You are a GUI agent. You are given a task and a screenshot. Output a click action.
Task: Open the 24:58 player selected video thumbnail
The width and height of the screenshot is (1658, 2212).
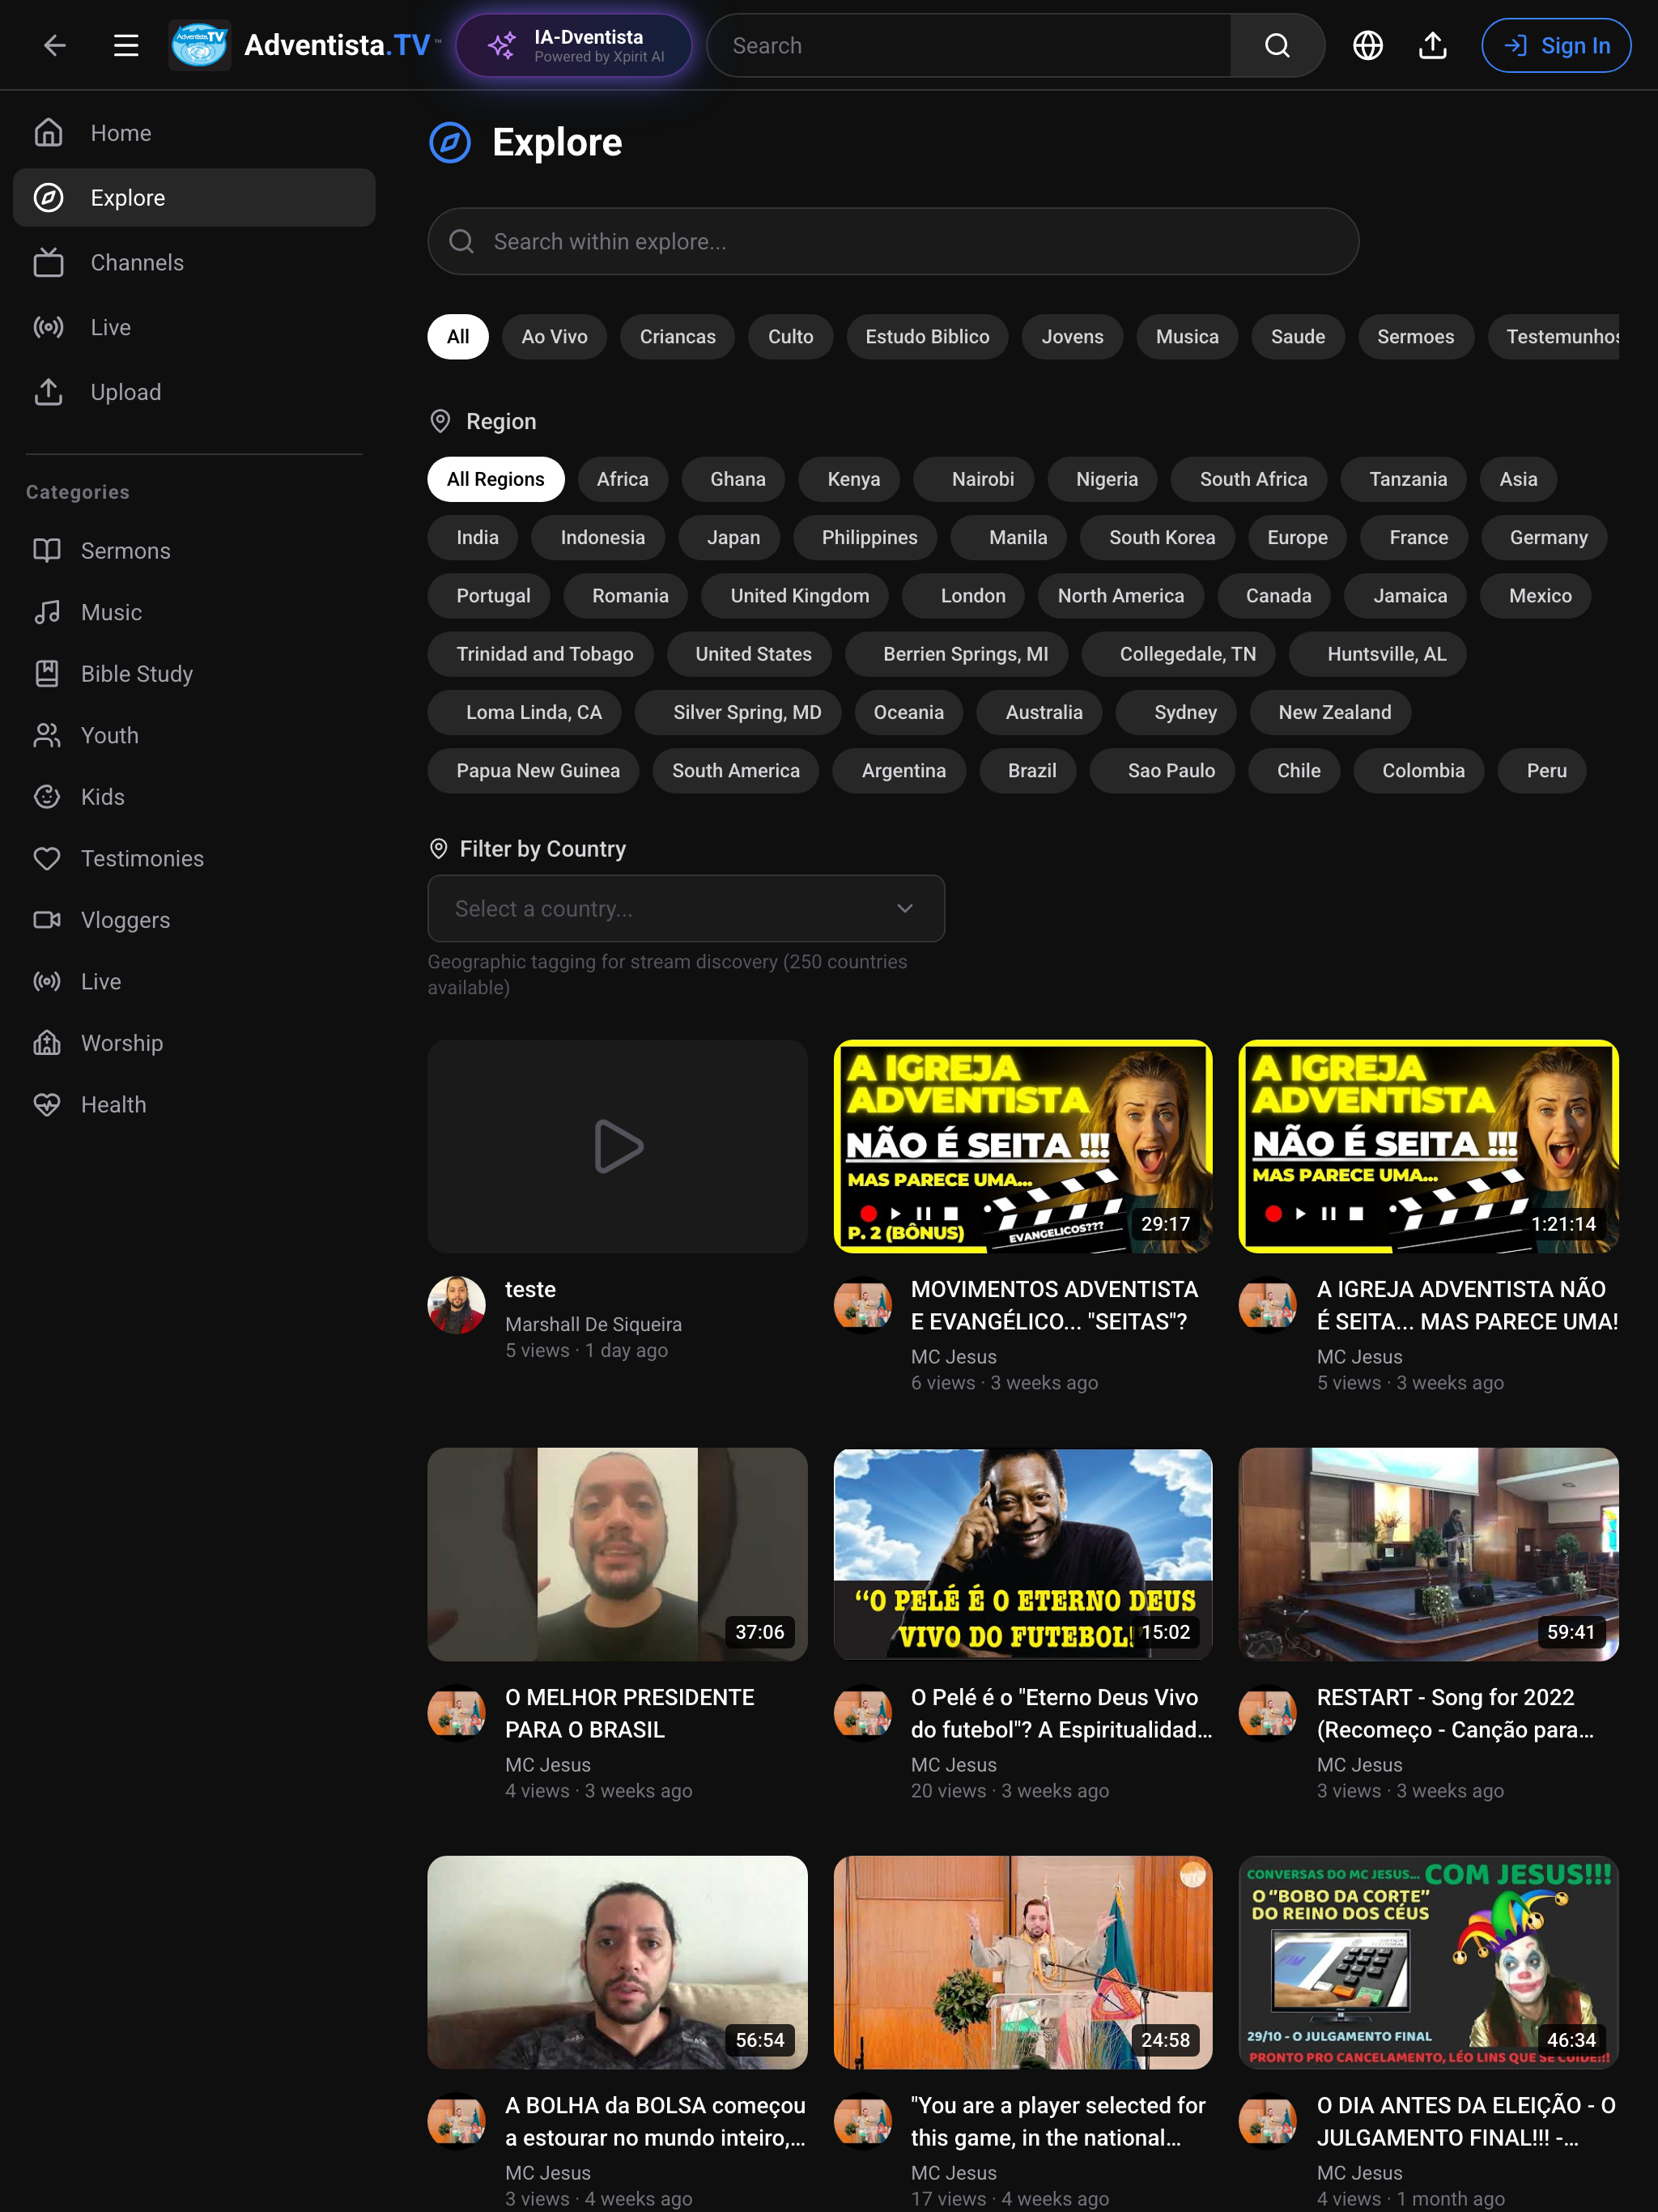(1023, 1962)
